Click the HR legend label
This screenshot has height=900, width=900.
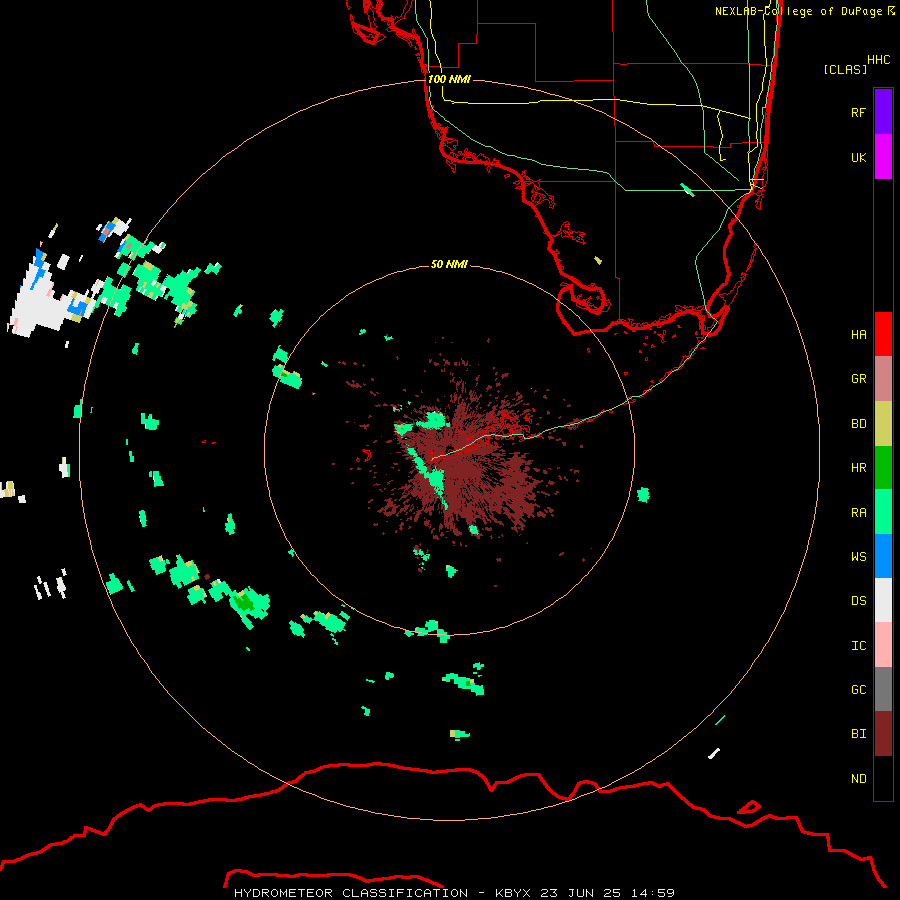858,468
